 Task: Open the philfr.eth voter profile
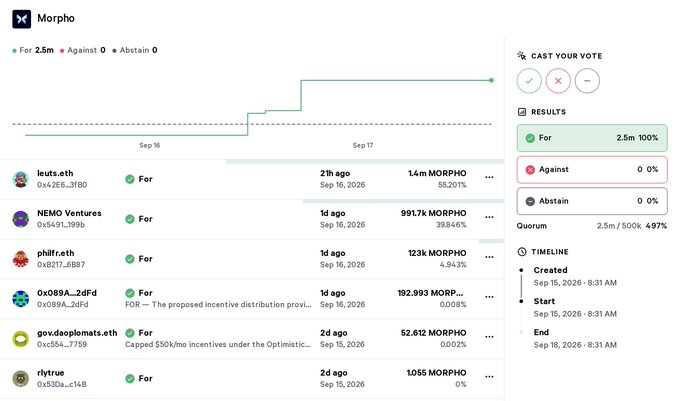[x=56, y=253]
